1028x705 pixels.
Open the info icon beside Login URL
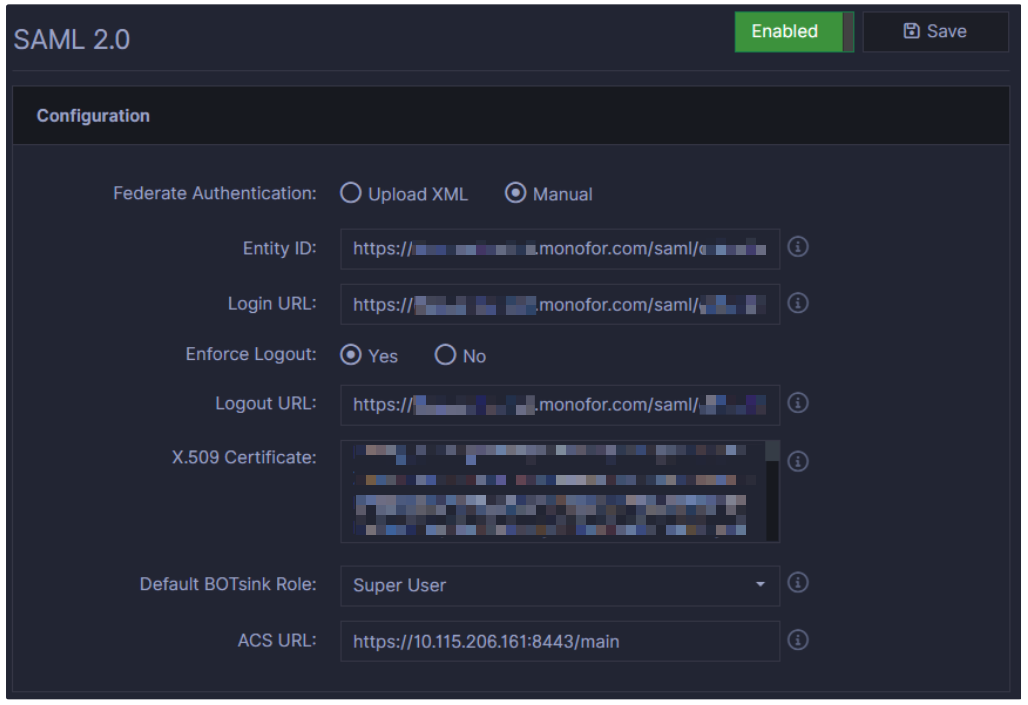(x=798, y=304)
